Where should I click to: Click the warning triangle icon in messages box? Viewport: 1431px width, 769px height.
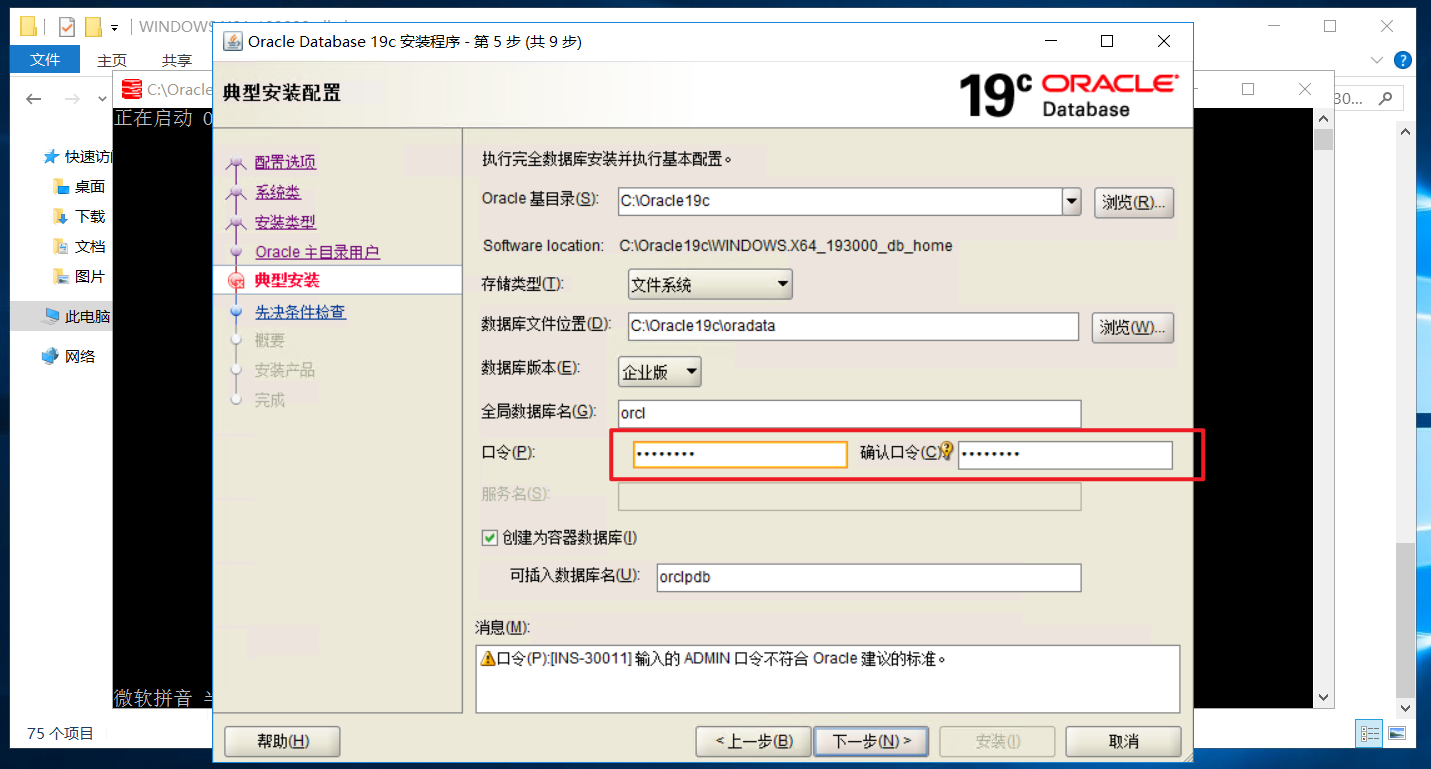click(488, 659)
